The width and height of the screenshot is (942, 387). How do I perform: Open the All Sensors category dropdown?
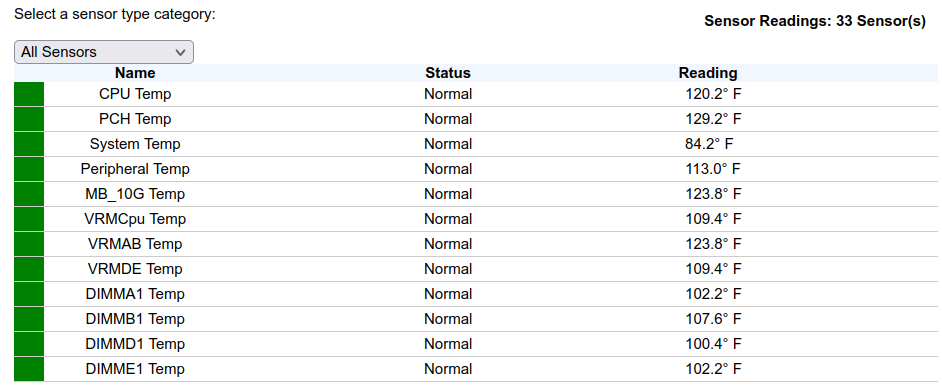coord(104,52)
